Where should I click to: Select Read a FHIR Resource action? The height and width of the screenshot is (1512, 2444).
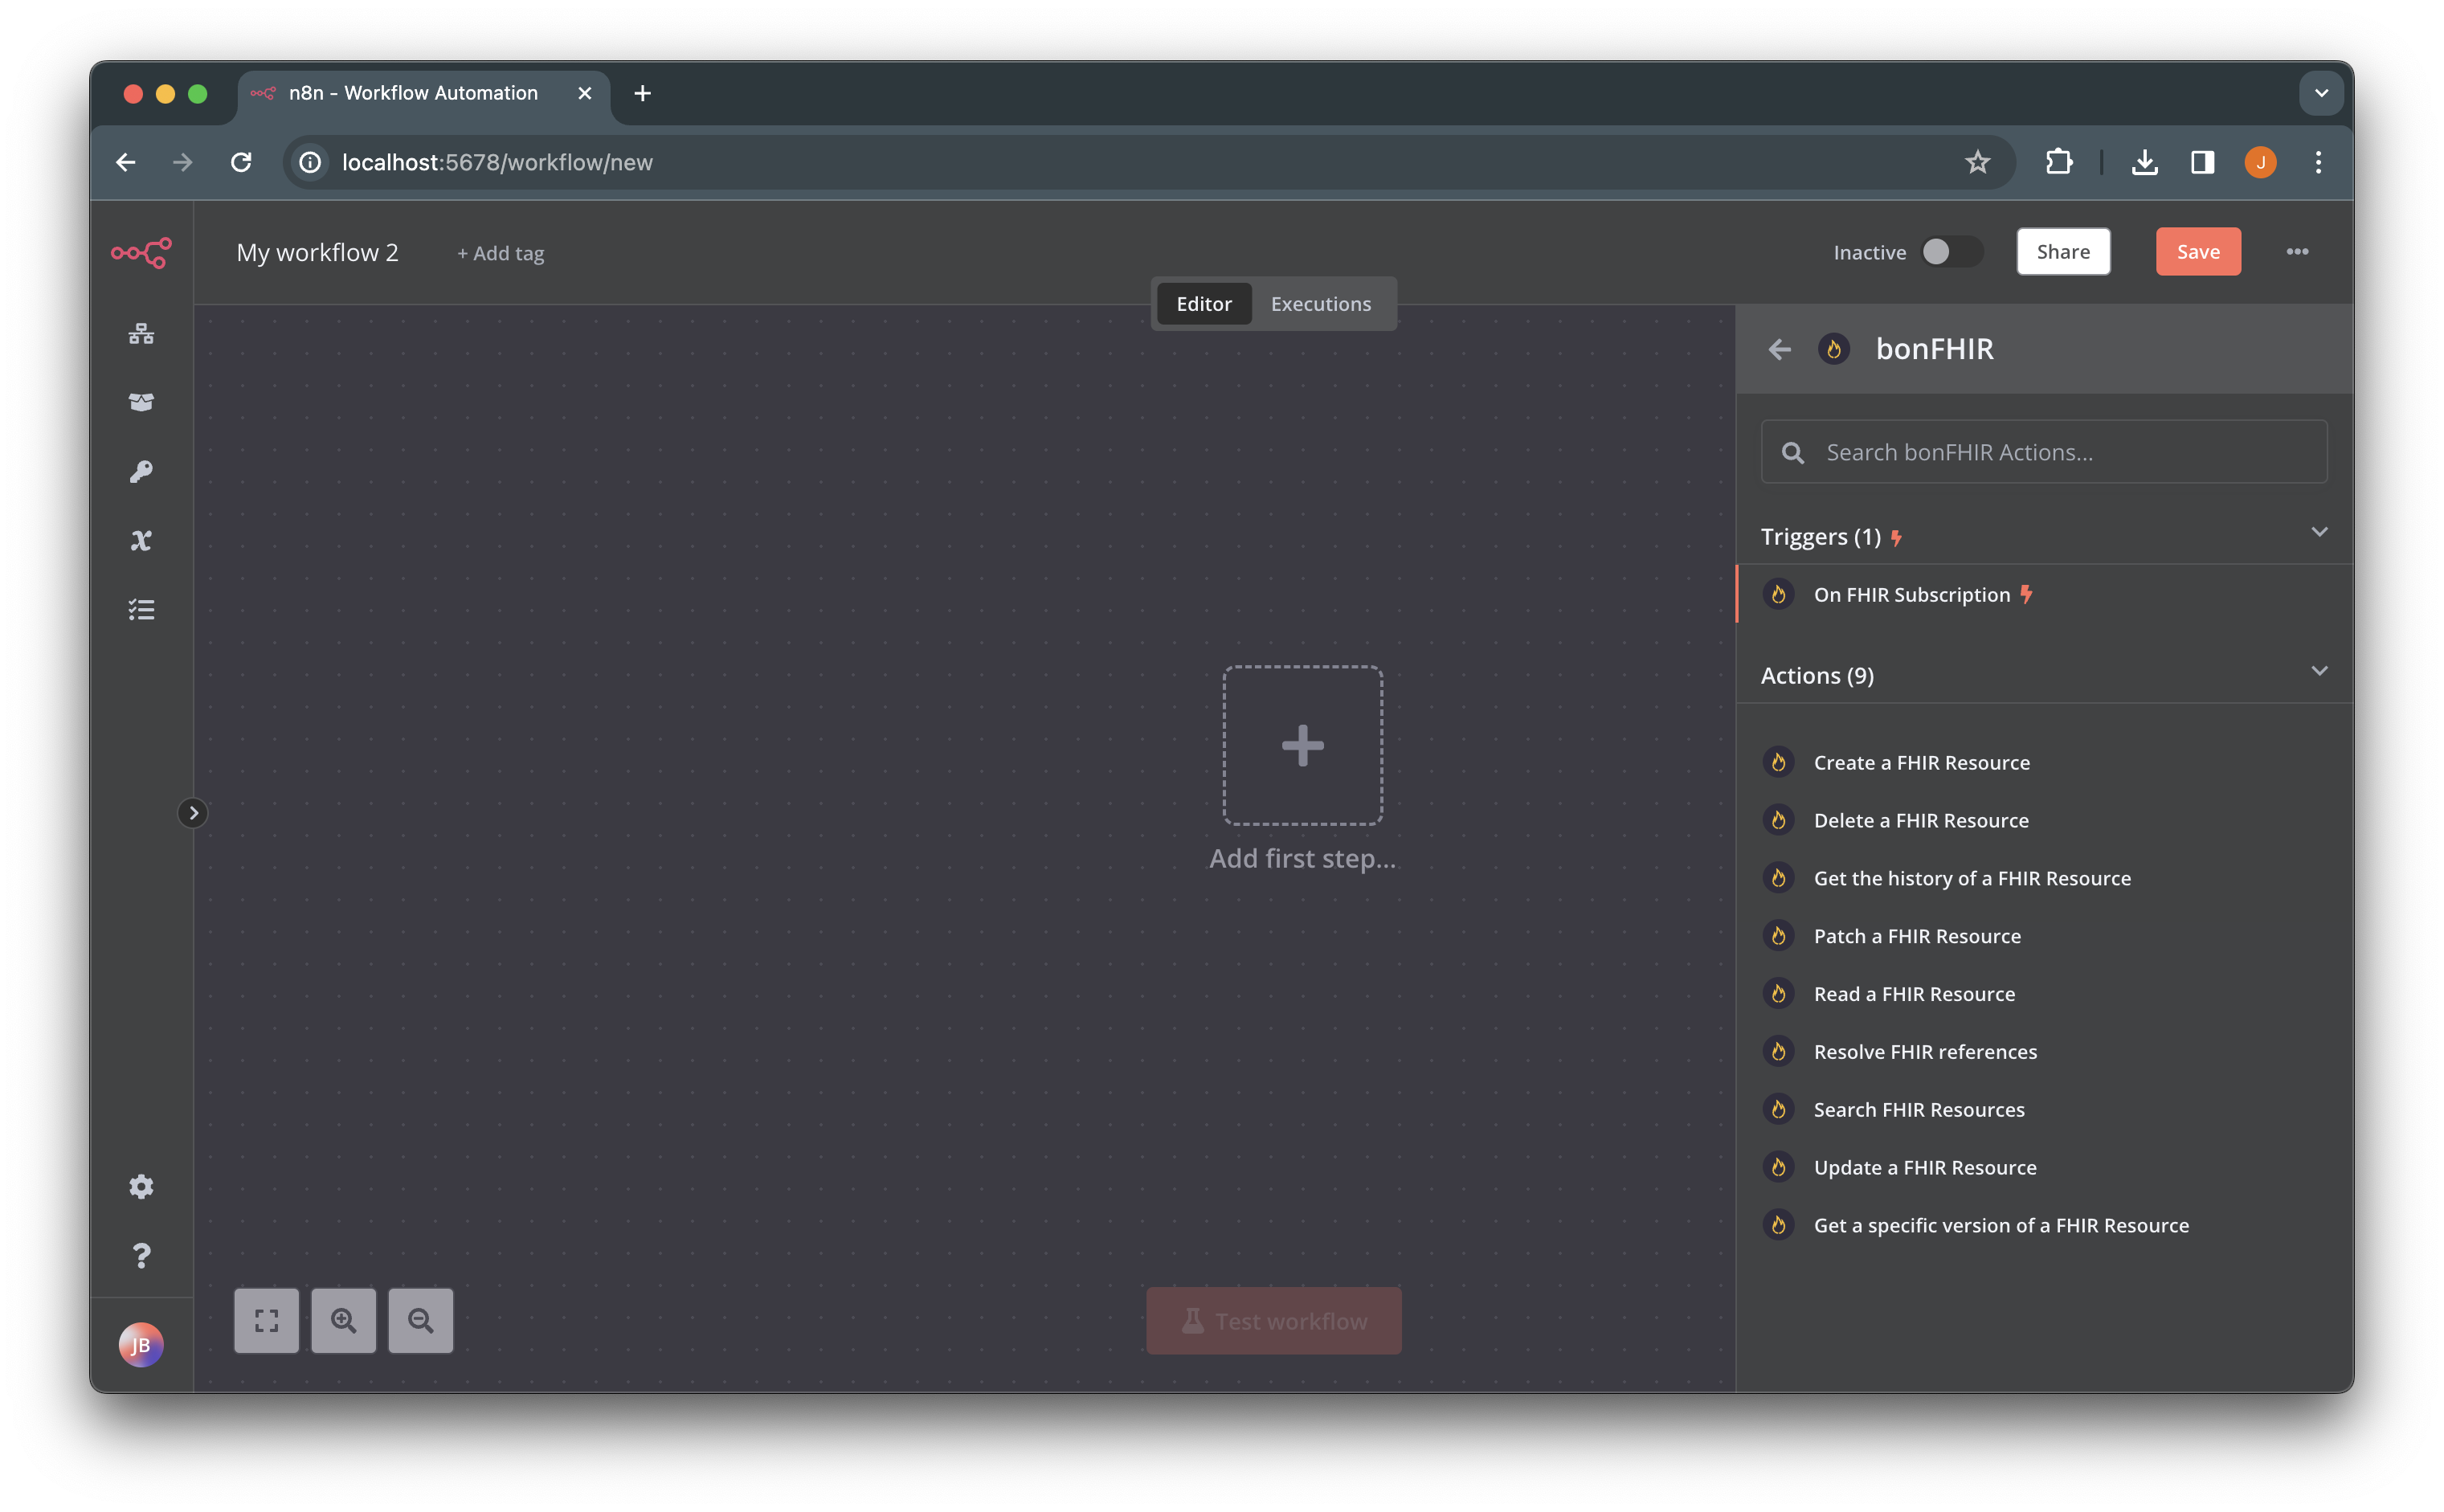pyautogui.click(x=2044, y=994)
